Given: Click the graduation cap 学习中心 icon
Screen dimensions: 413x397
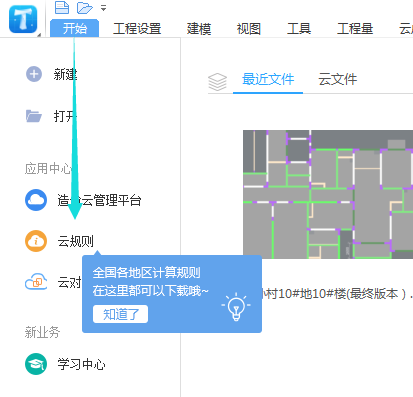Looking at the screenshot, I should coord(36,364).
